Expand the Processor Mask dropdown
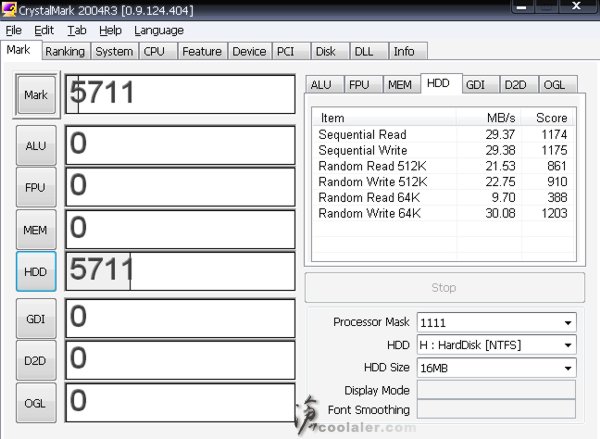This screenshot has width=600, height=439. (568, 323)
